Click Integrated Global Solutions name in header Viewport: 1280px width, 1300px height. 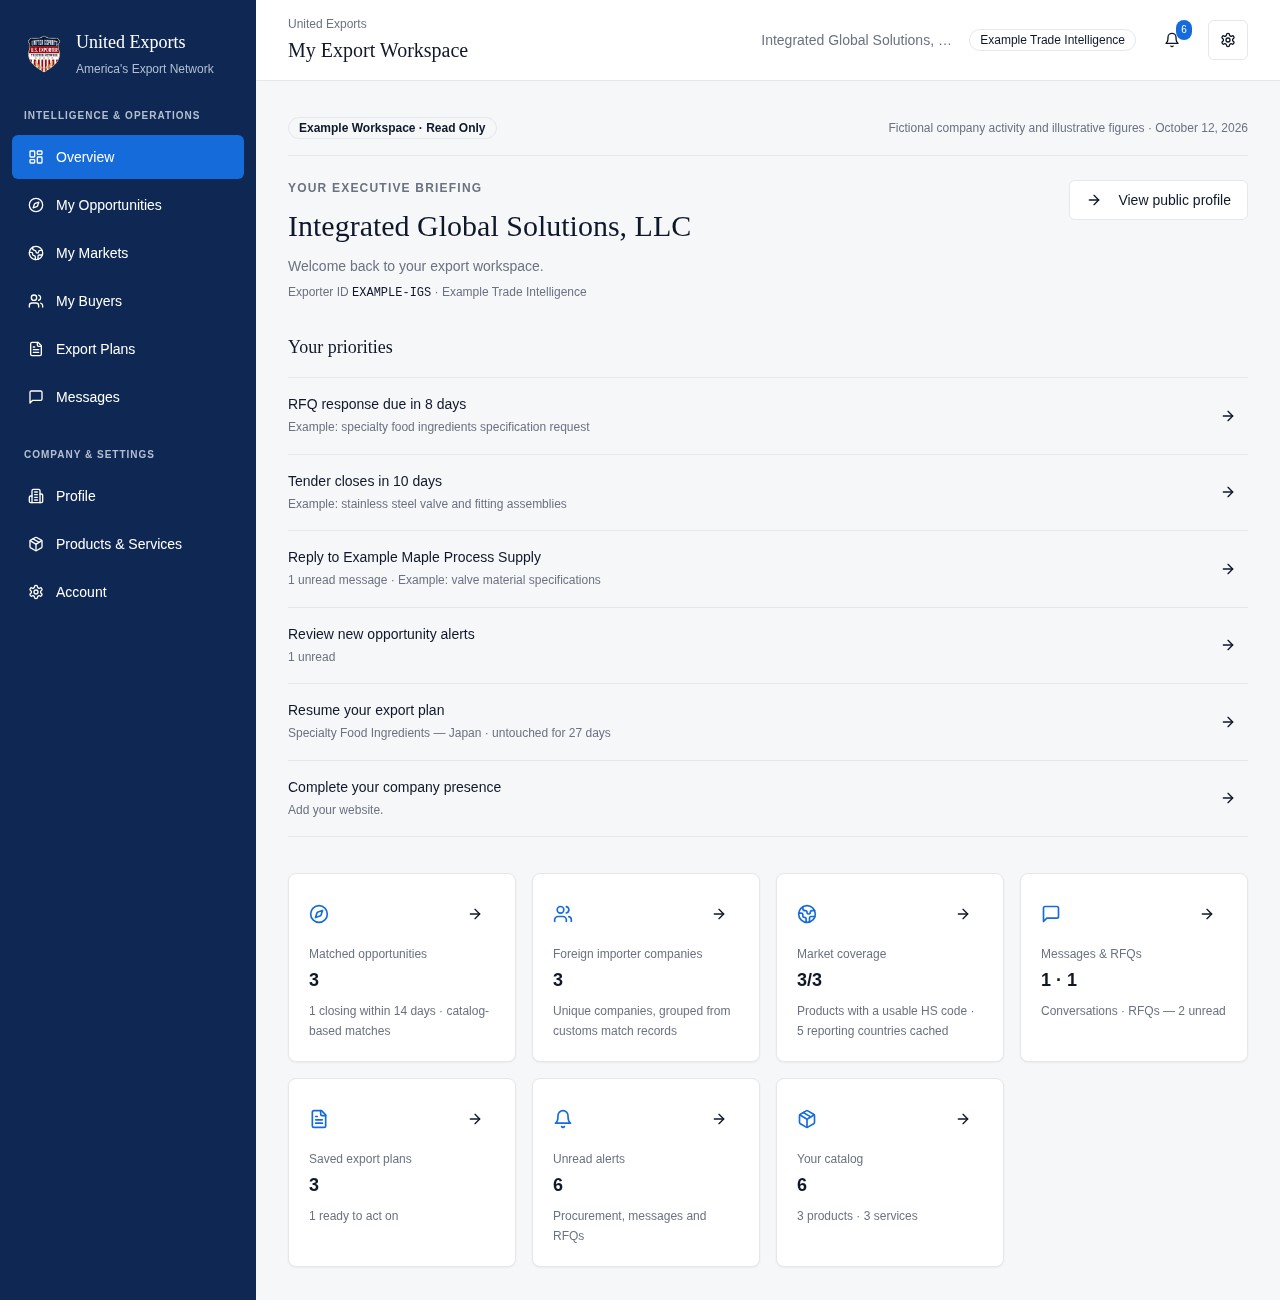pos(856,40)
